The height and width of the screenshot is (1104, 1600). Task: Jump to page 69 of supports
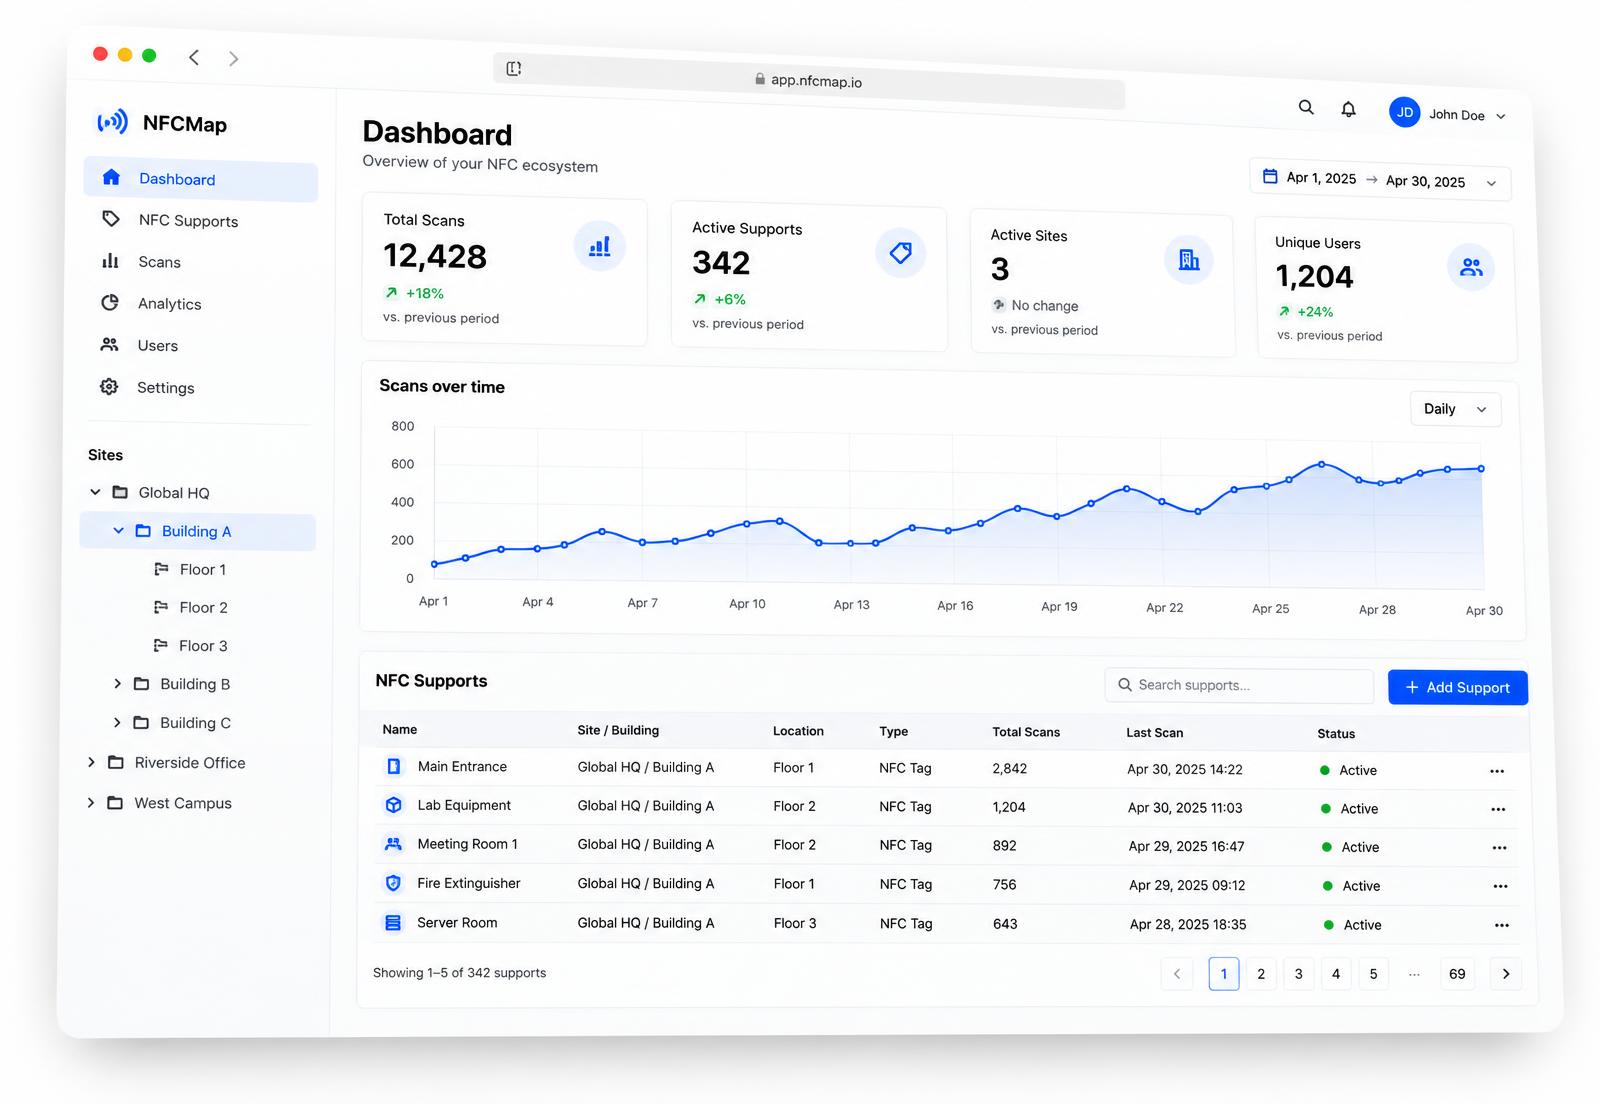1457,974
